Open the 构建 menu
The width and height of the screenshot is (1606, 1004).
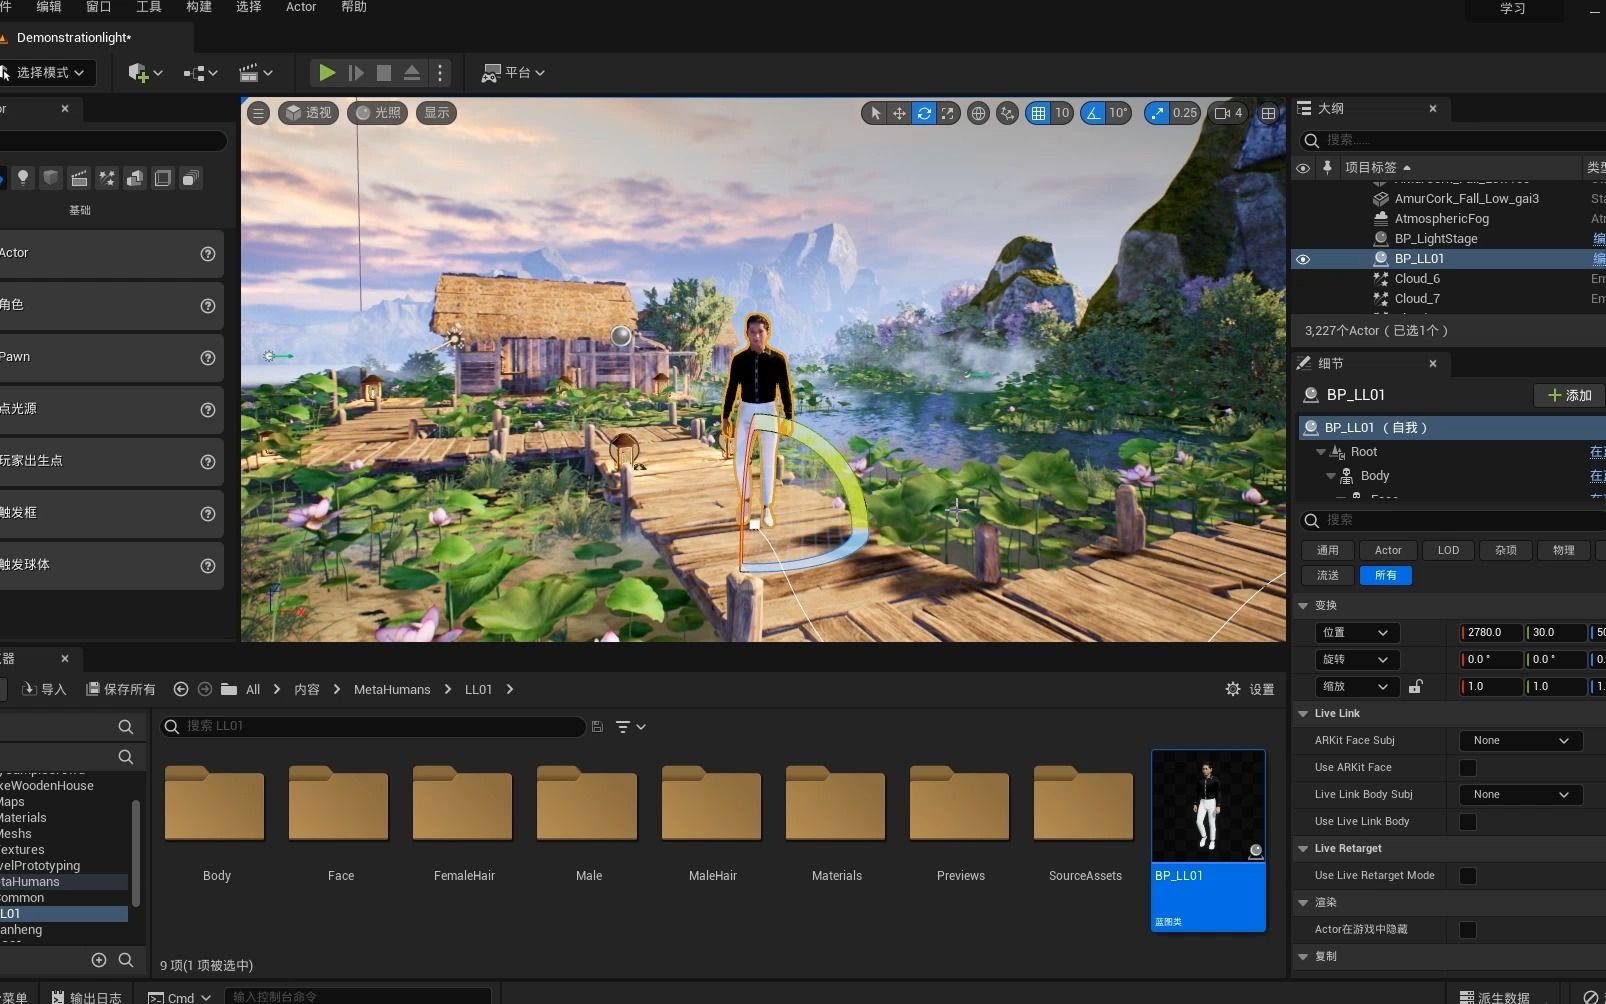[x=199, y=7]
